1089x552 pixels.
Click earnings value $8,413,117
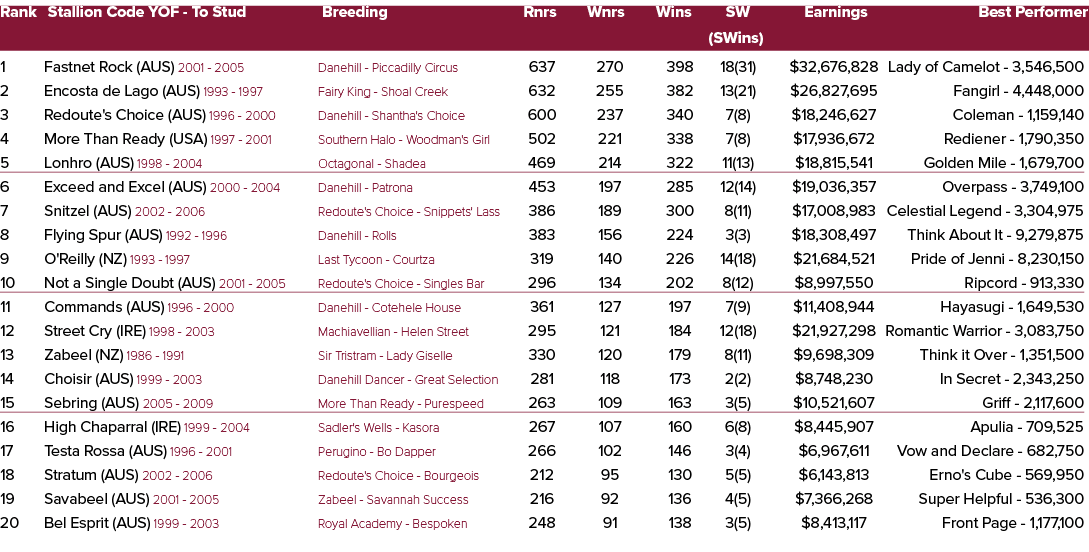[x=833, y=523]
